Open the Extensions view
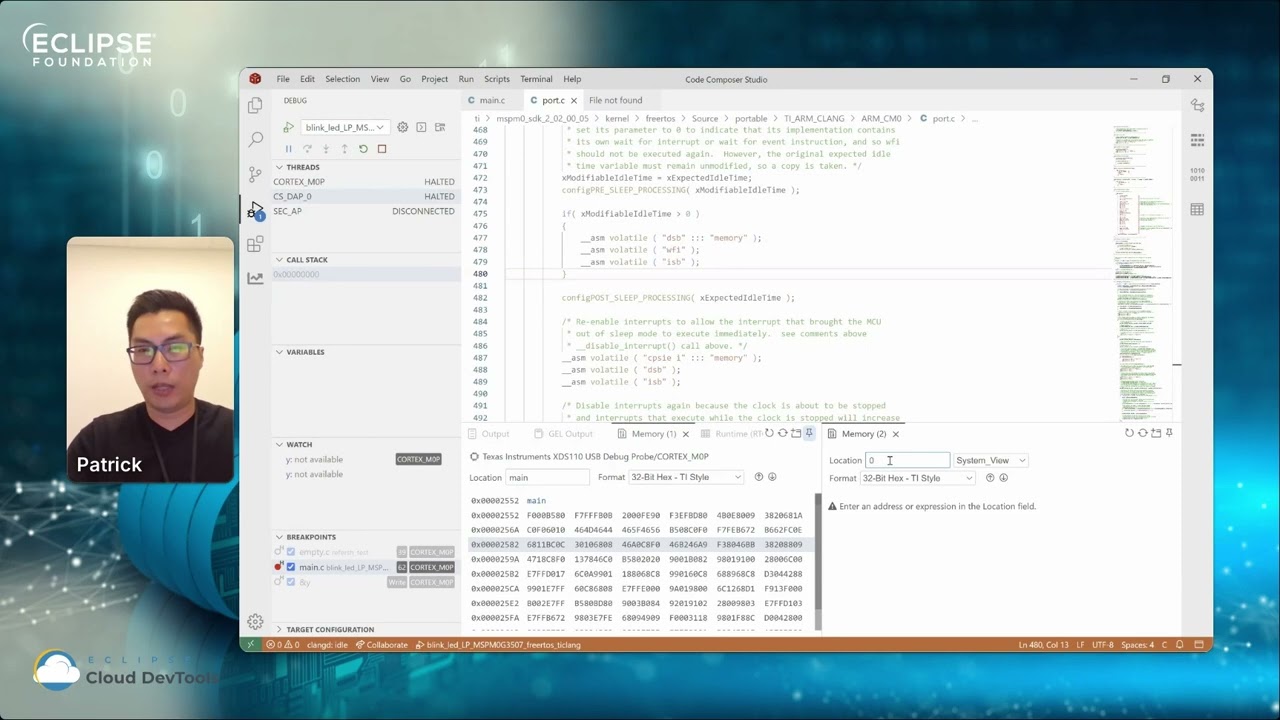 (x=255, y=244)
